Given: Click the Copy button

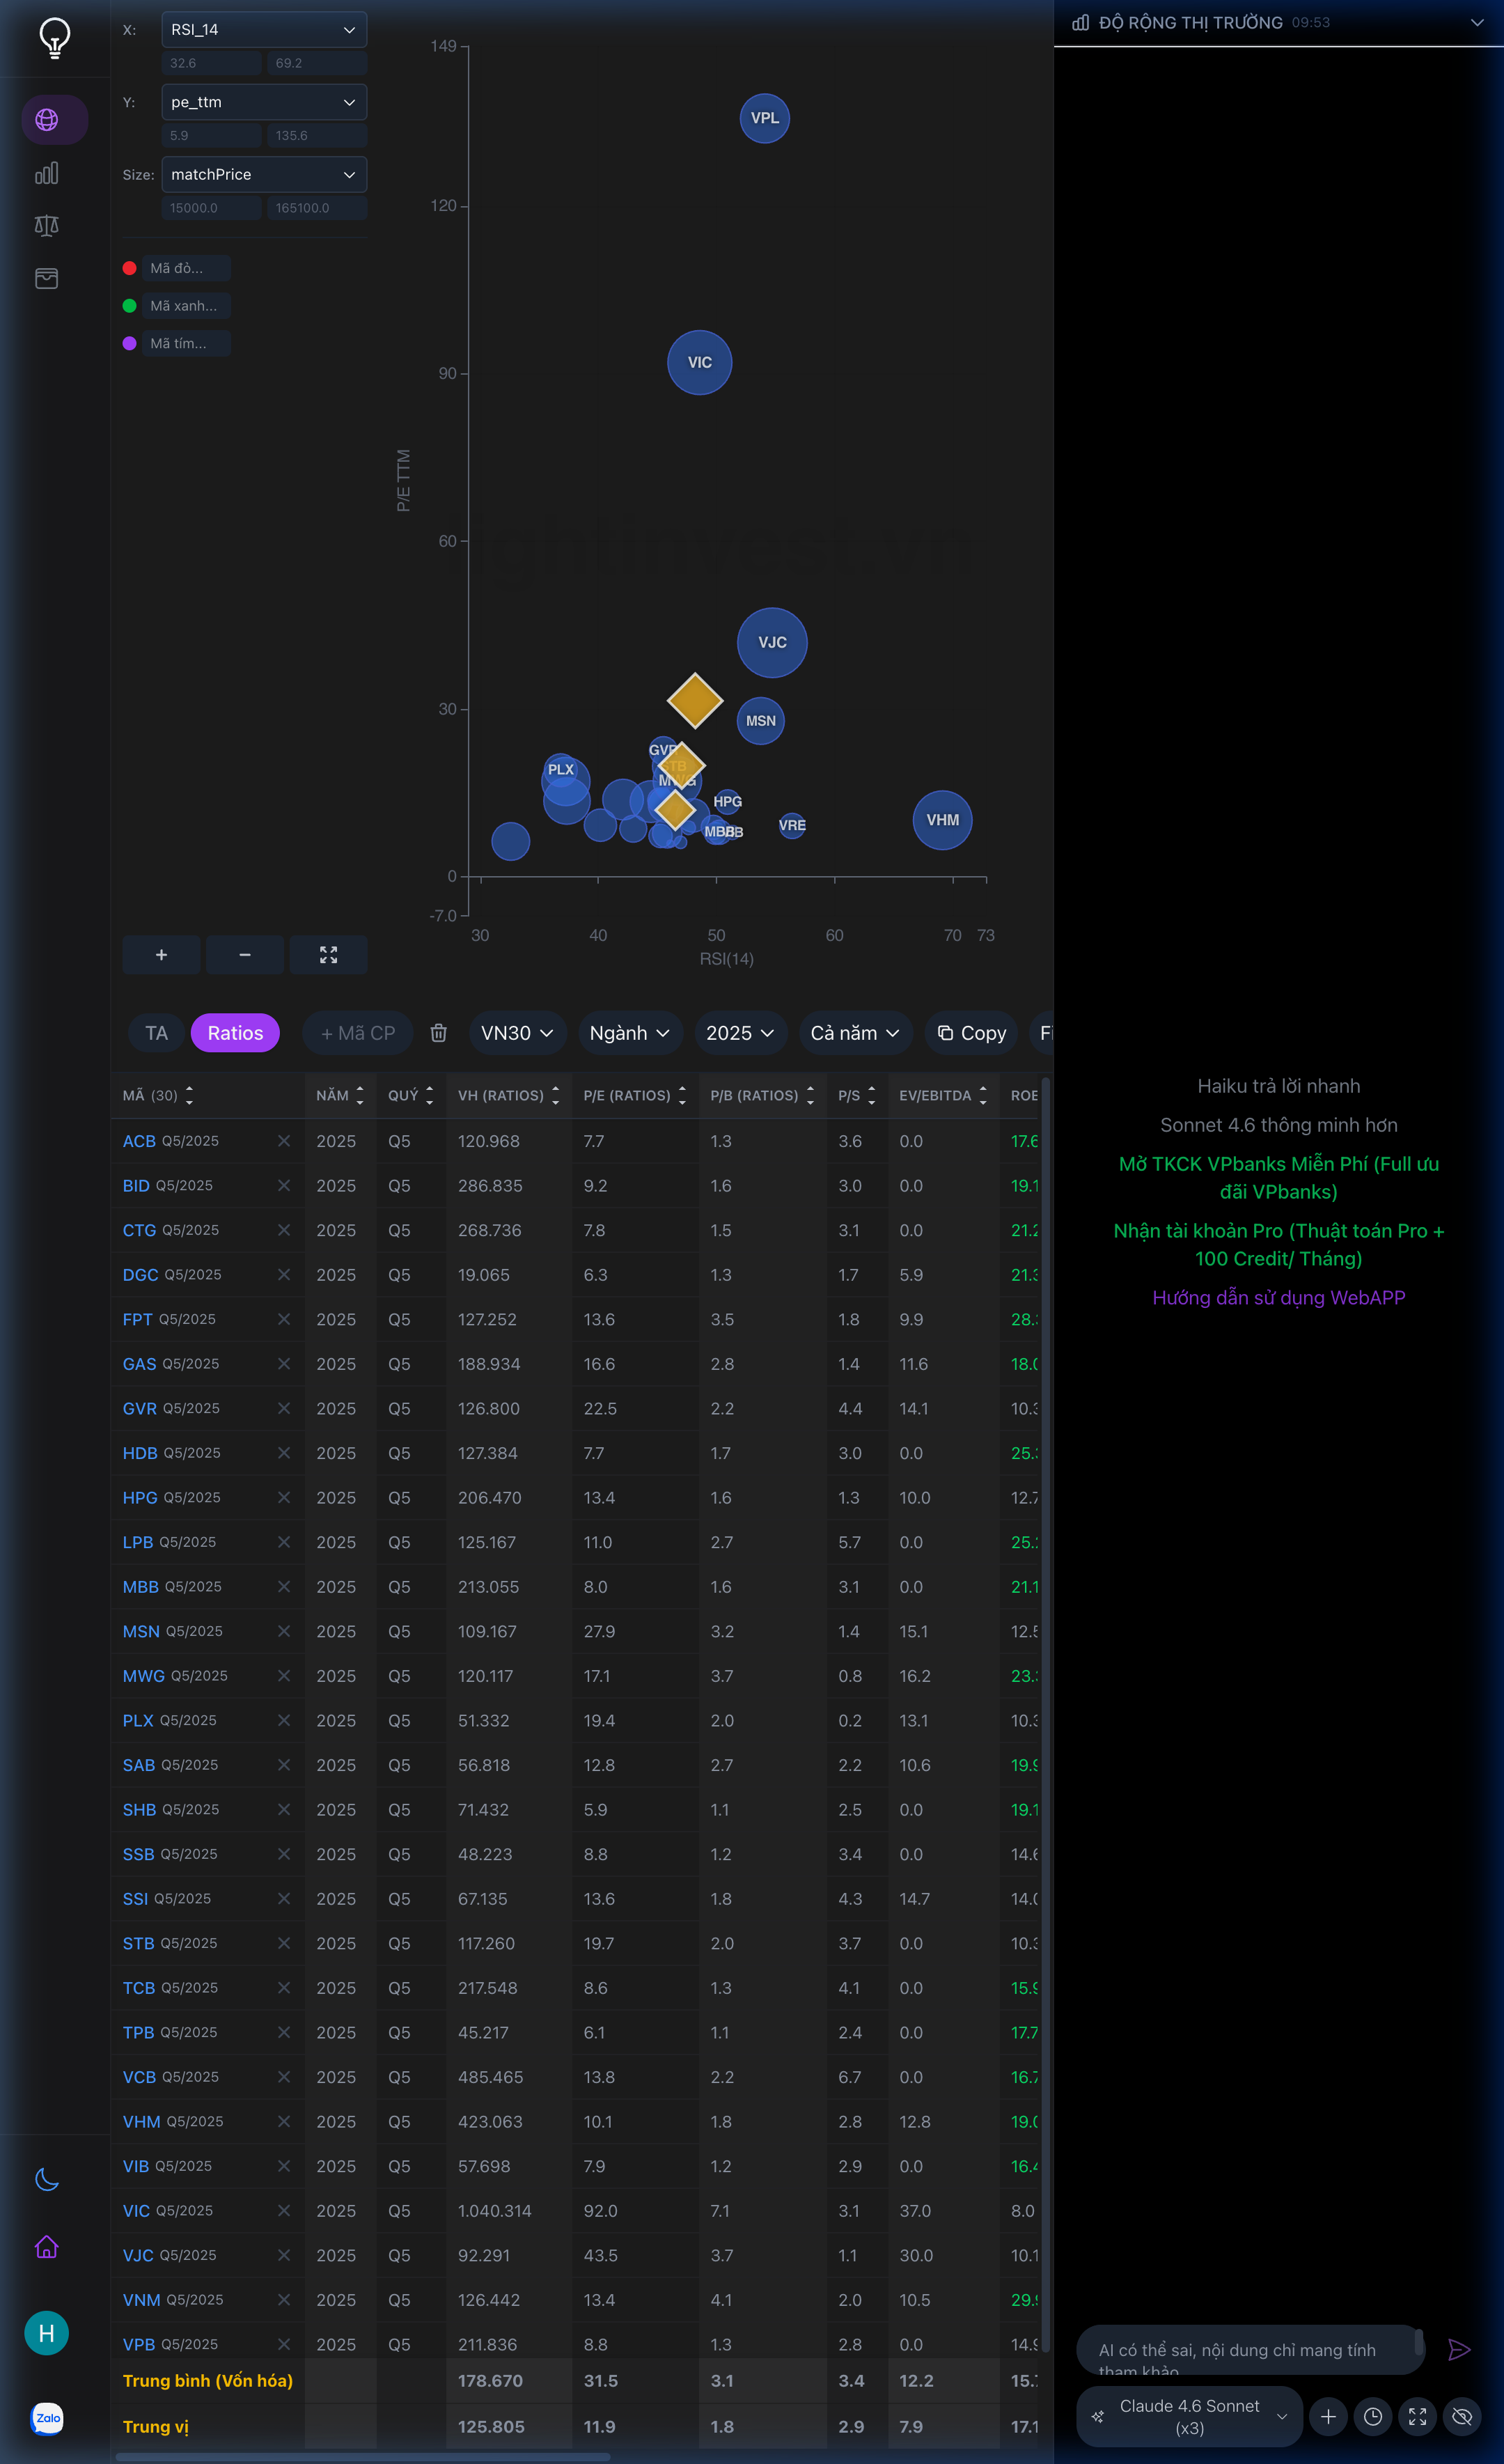Looking at the screenshot, I should tap(972, 1033).
